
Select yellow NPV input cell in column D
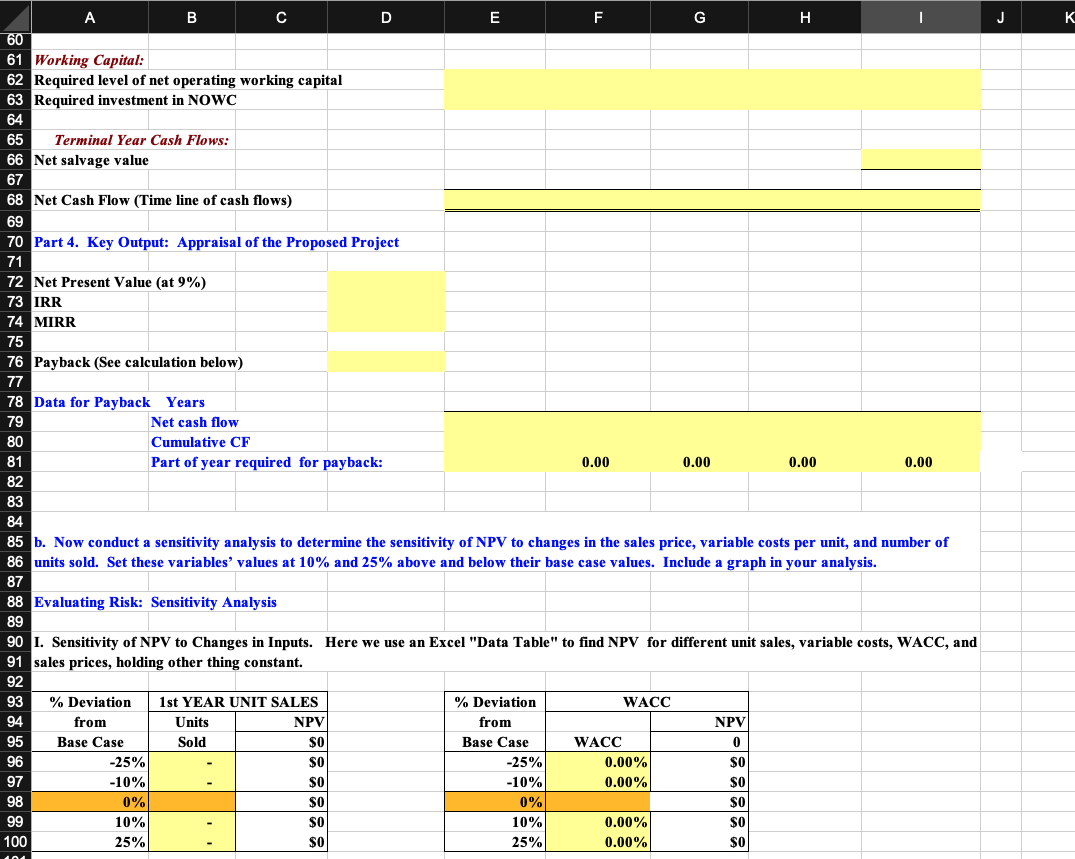(386, 282)
